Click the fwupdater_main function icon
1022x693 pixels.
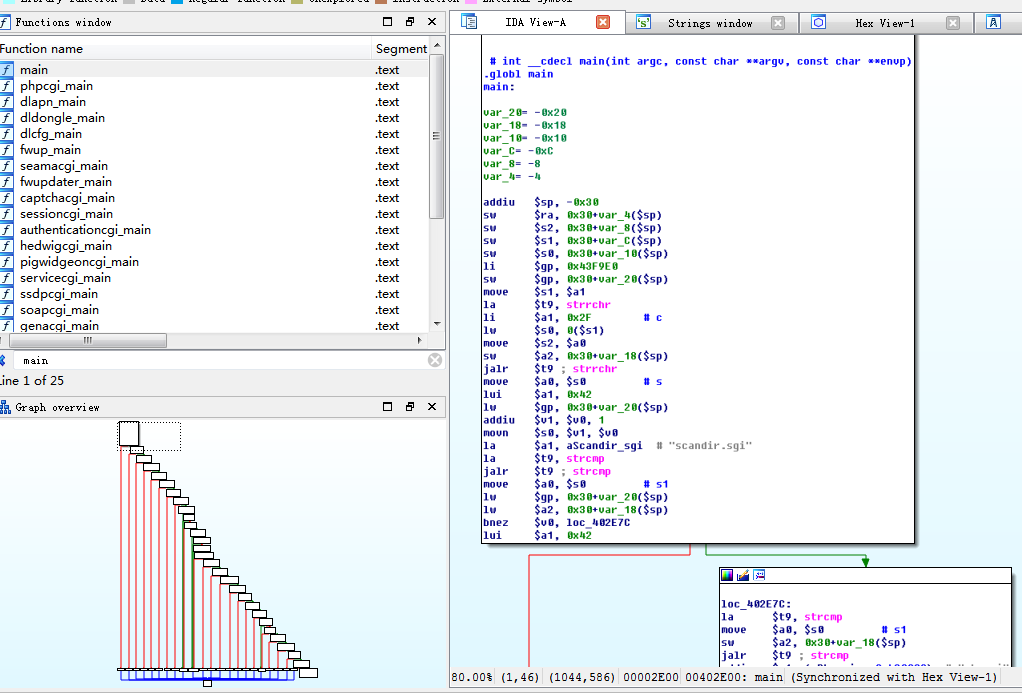(x=7, y=182)
